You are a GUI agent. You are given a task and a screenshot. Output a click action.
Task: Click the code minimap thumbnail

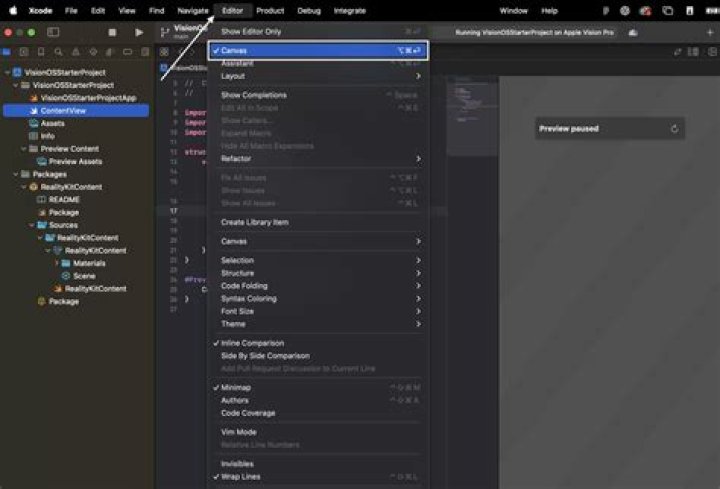[472, 117]
